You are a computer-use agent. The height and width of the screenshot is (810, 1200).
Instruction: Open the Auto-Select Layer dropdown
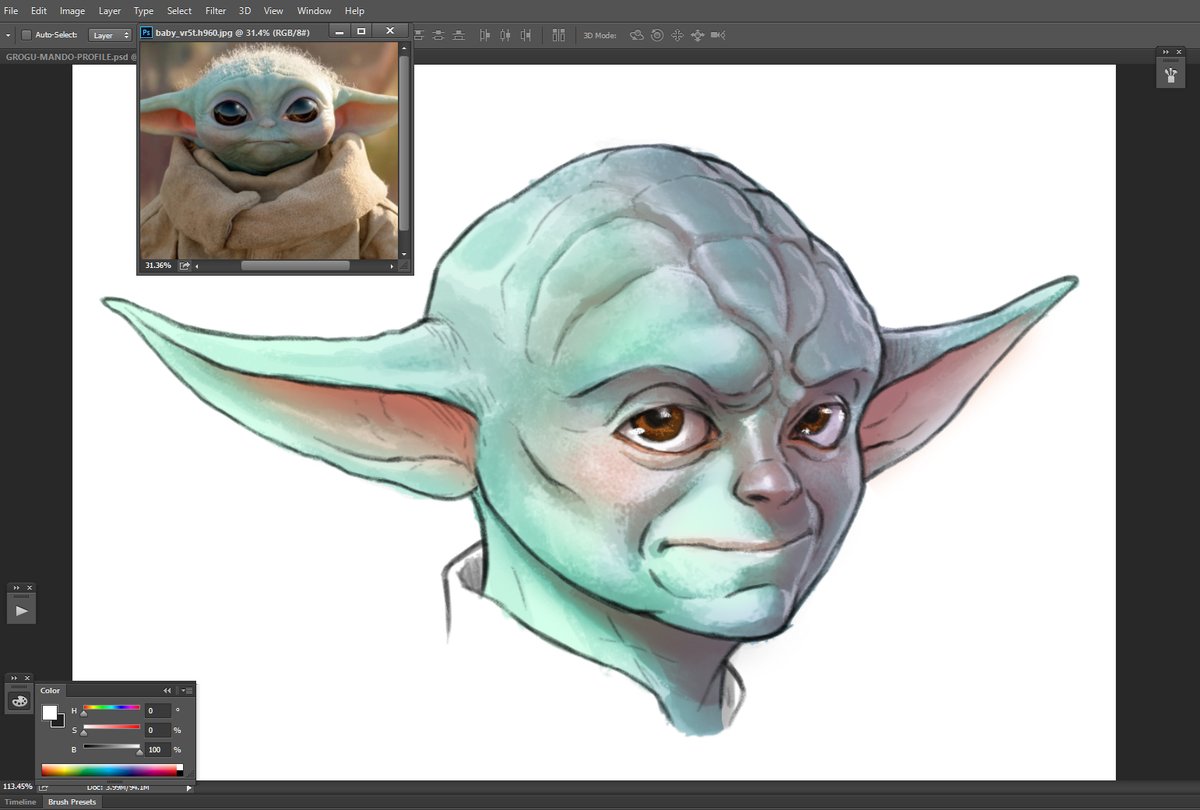point(110,35)
